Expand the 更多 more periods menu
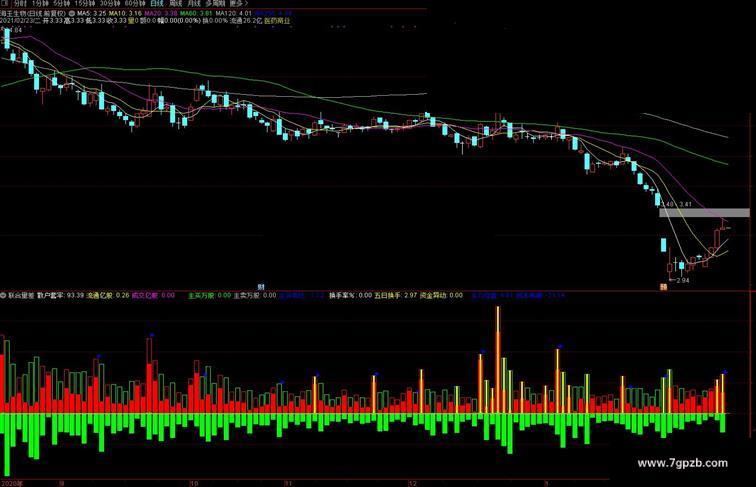 (x=238, y=3)
